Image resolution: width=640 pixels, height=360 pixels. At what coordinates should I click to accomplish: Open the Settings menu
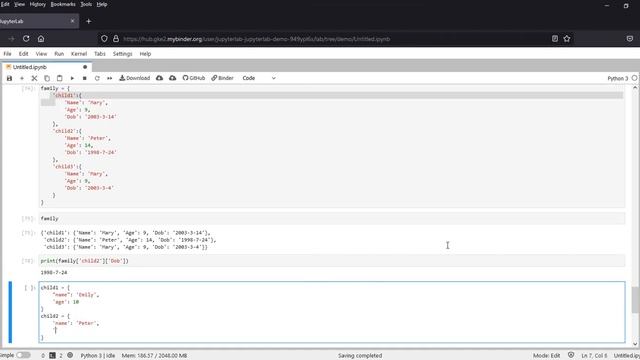tap(122, 53)
